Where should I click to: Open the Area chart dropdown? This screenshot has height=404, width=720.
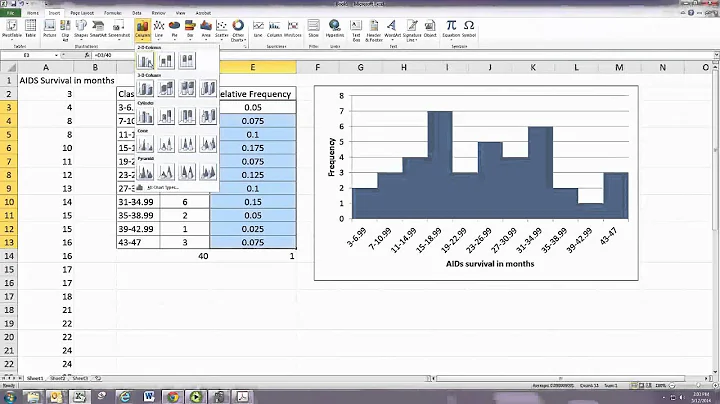coord(206,29)
